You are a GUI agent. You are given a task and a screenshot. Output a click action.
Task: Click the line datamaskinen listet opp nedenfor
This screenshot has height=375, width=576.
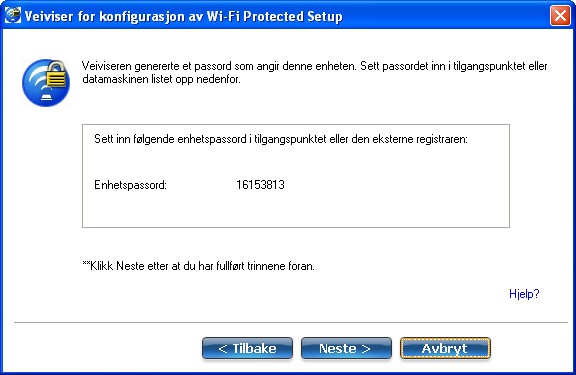161,79
